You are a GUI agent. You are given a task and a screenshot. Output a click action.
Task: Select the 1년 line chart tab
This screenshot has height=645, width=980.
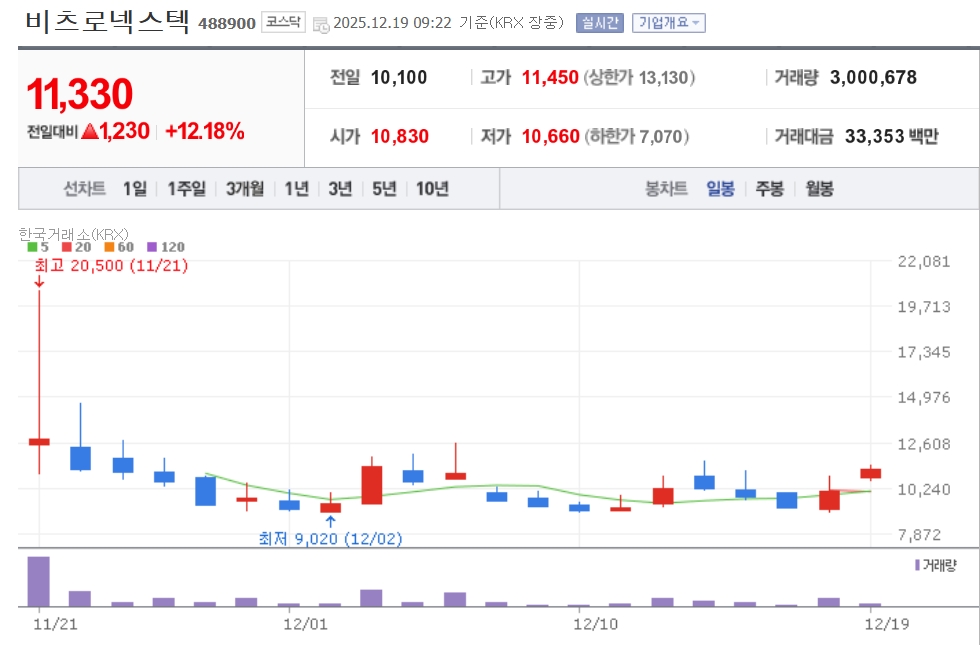296,188
